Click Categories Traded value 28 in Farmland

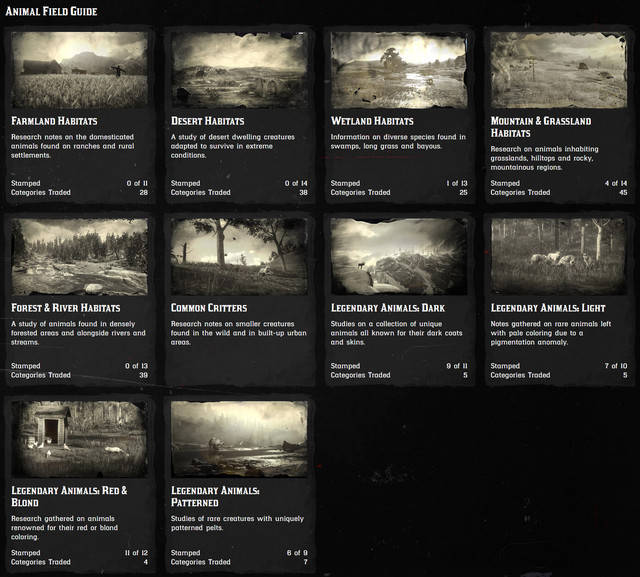144,192
